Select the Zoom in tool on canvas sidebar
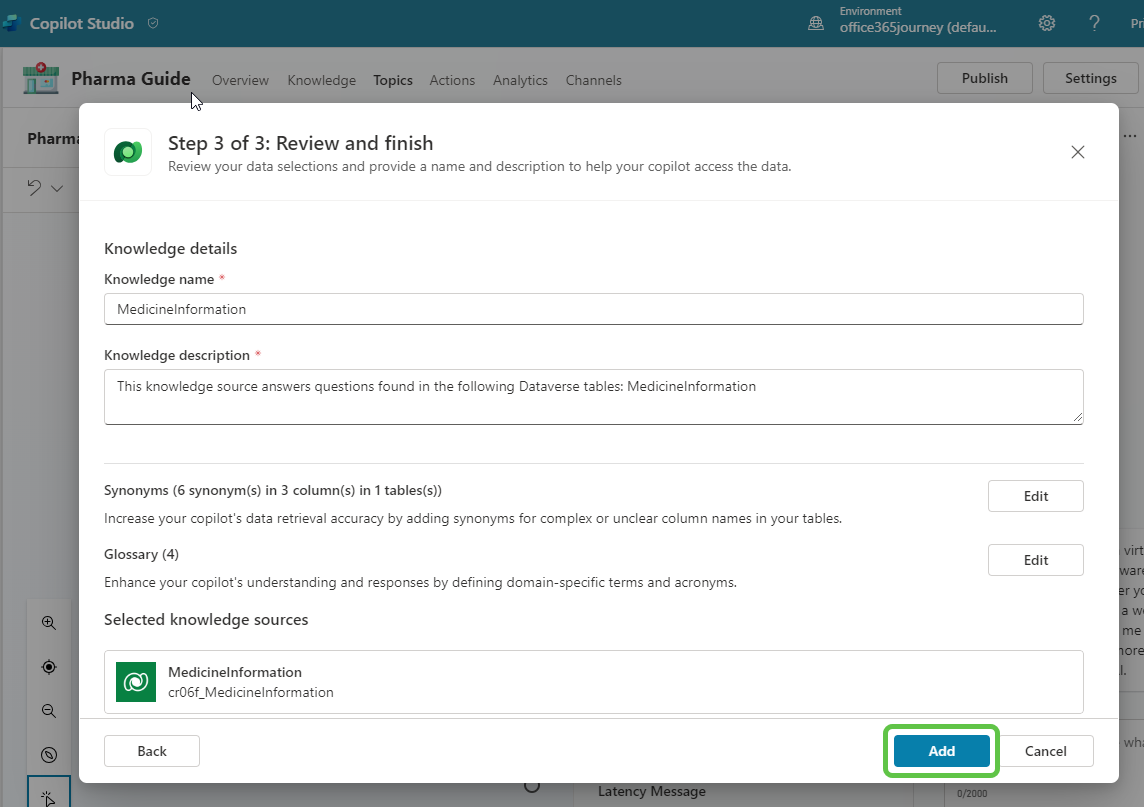This screenshot has width=1144, height=807. click(x=48, y=622)
